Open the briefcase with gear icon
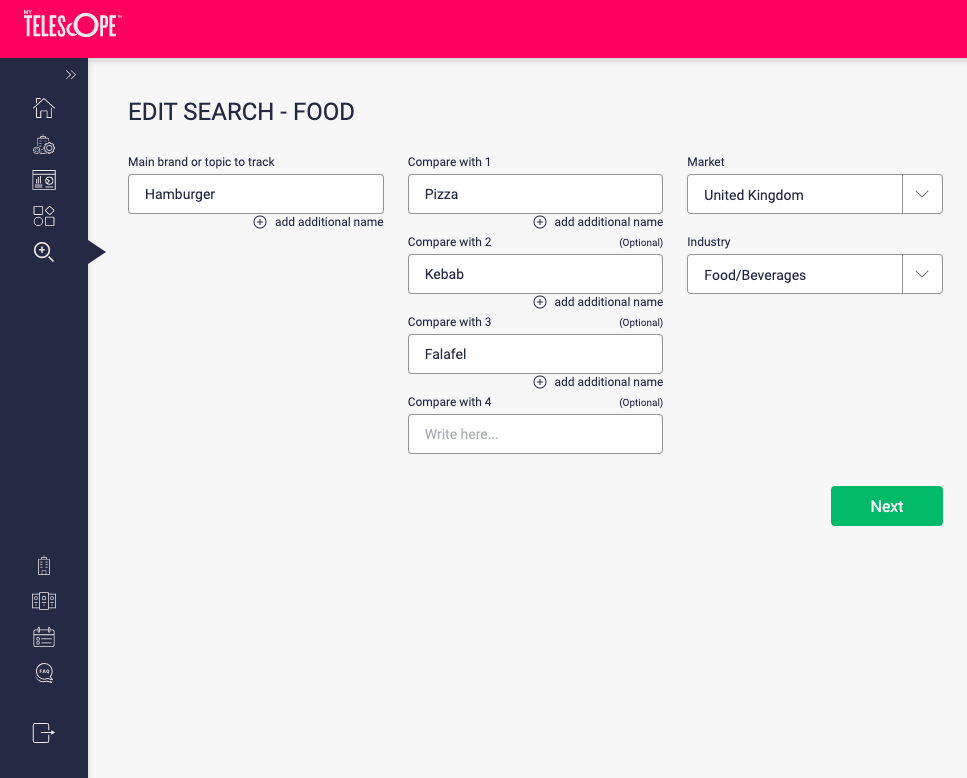 (x=44, y=145)
